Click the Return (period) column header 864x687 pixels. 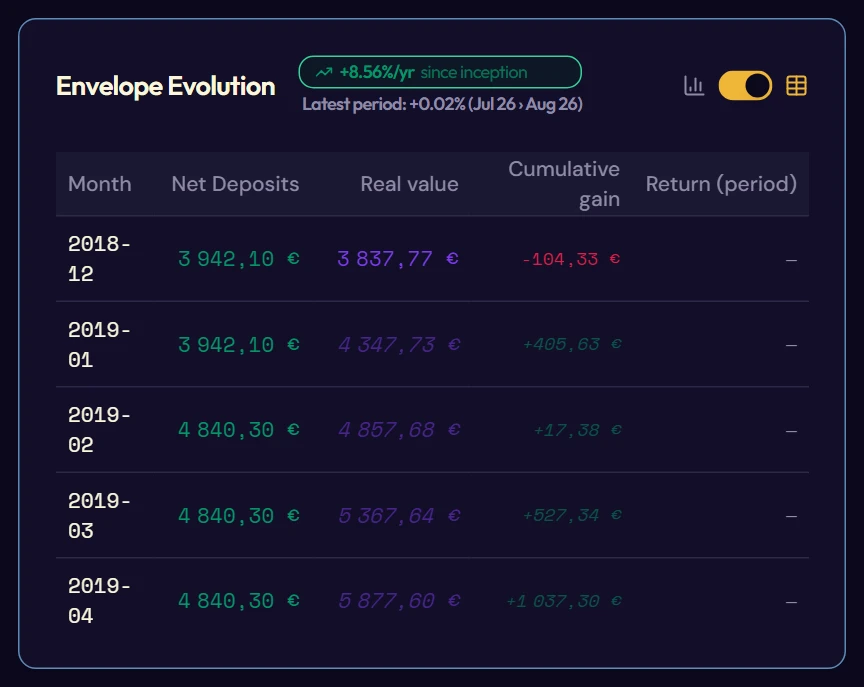721,184
